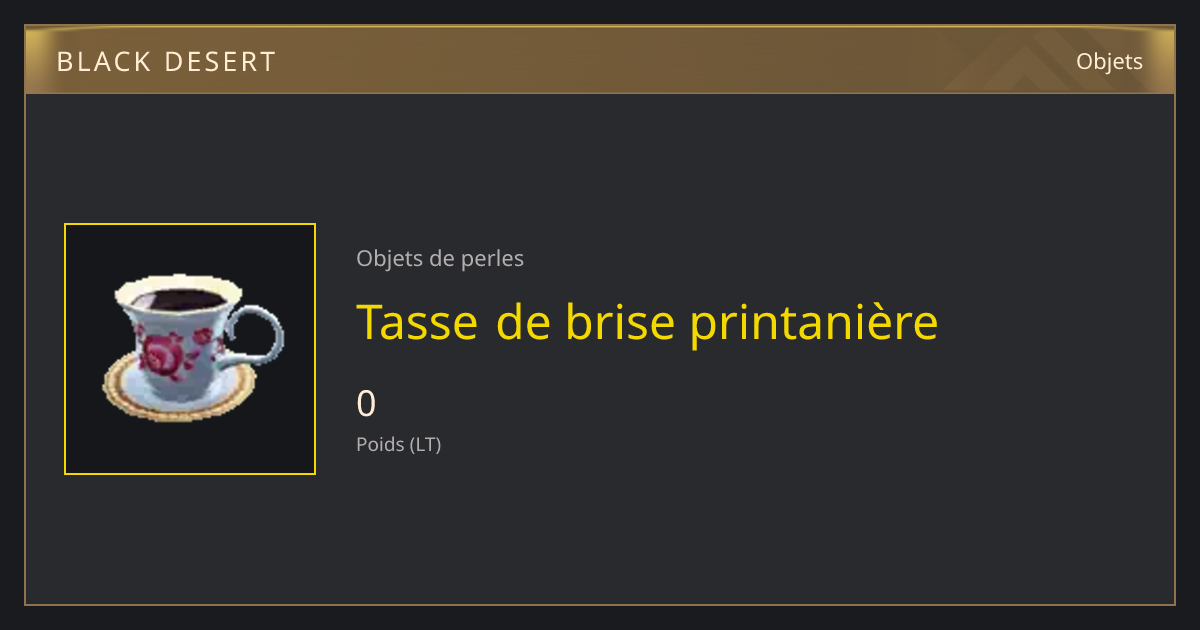Click the teacup's curved handle
This screenshot has height=630, width=1200.
click(258, 334)
